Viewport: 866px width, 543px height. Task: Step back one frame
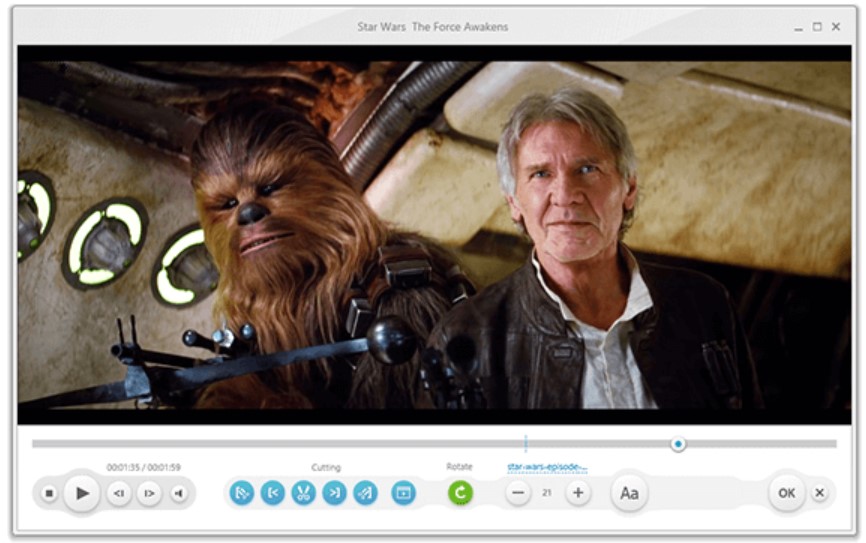click(119, 493)
